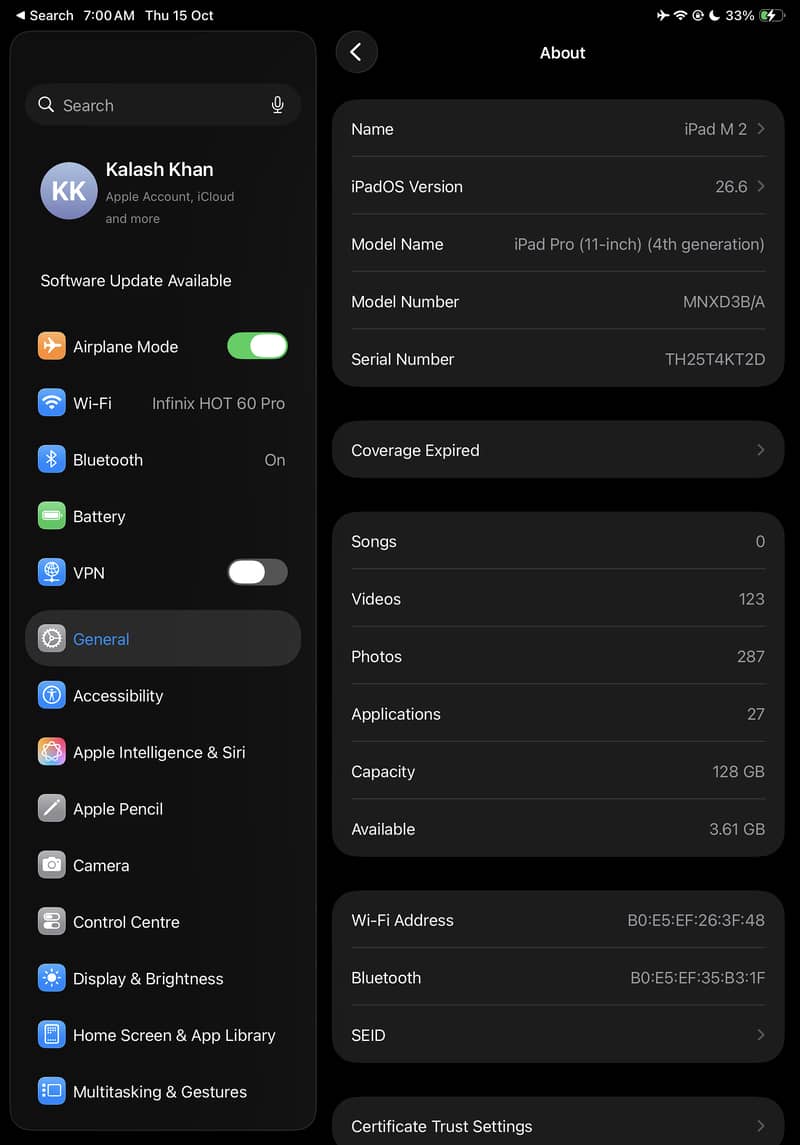Open the iPadOS Version row chevron
Viewport: 800px width, 1145px height.
761,186
